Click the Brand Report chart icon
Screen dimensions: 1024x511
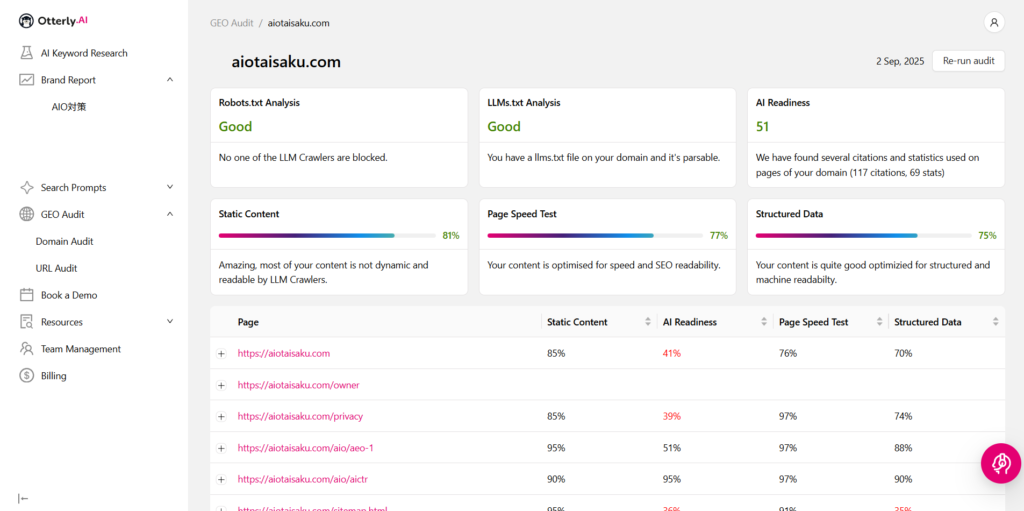(27, 80)
